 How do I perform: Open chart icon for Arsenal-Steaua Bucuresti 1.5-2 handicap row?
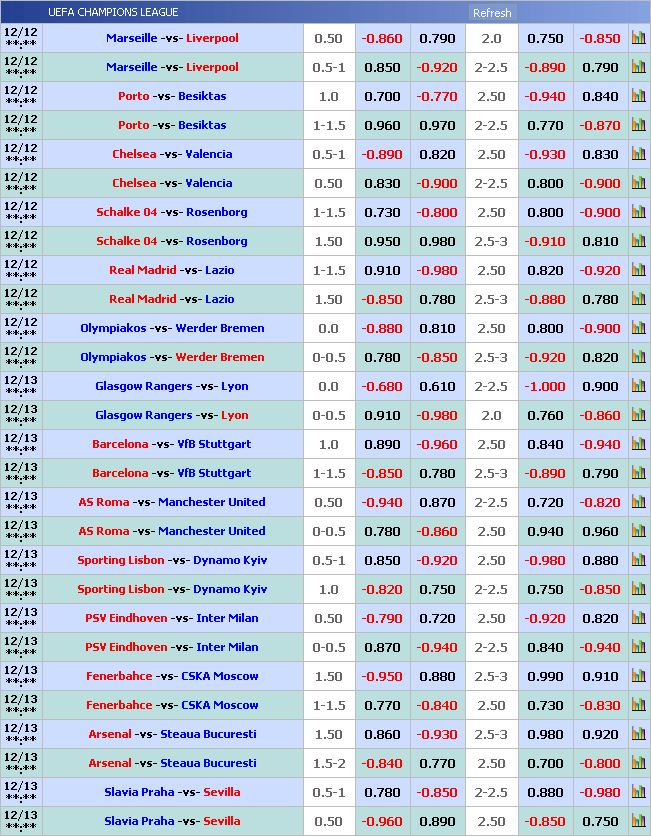point(638,764)
